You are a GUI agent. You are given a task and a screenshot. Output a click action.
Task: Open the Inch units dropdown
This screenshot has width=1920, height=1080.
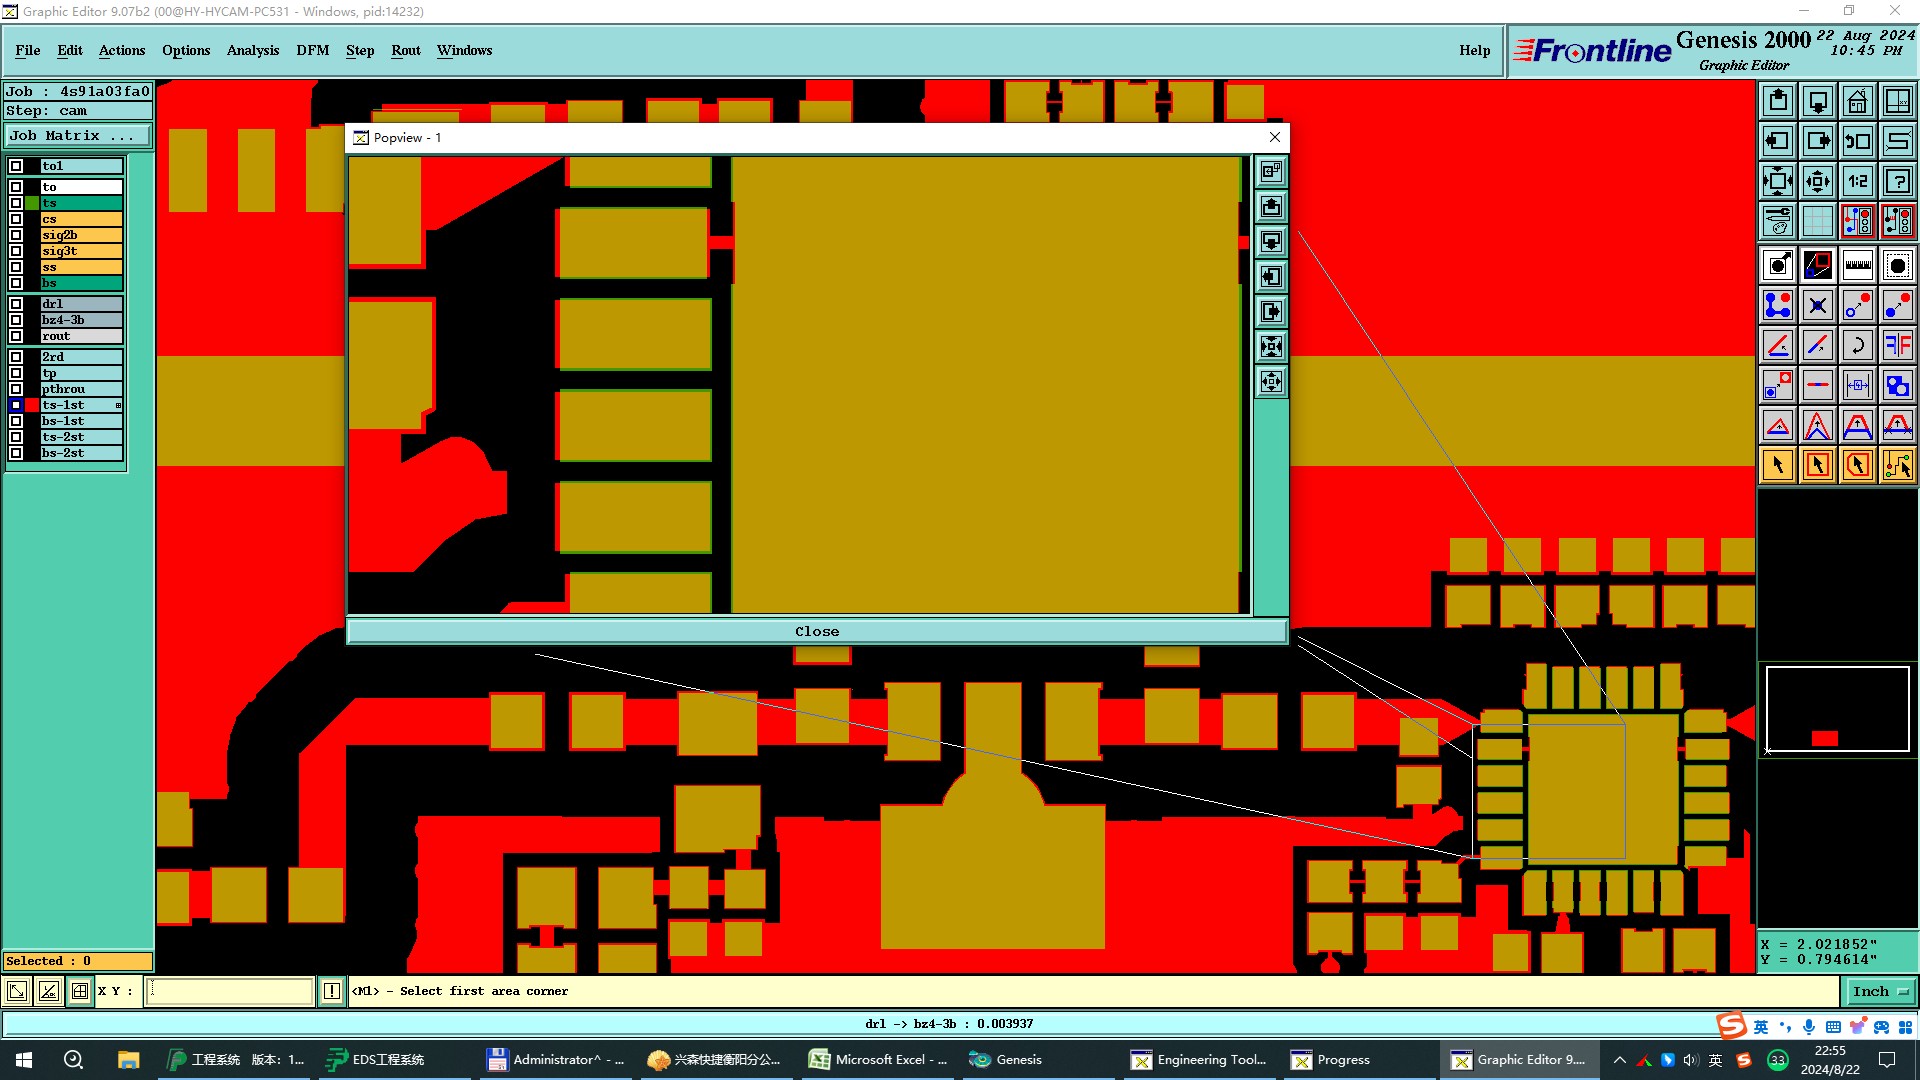[1880, 991]
